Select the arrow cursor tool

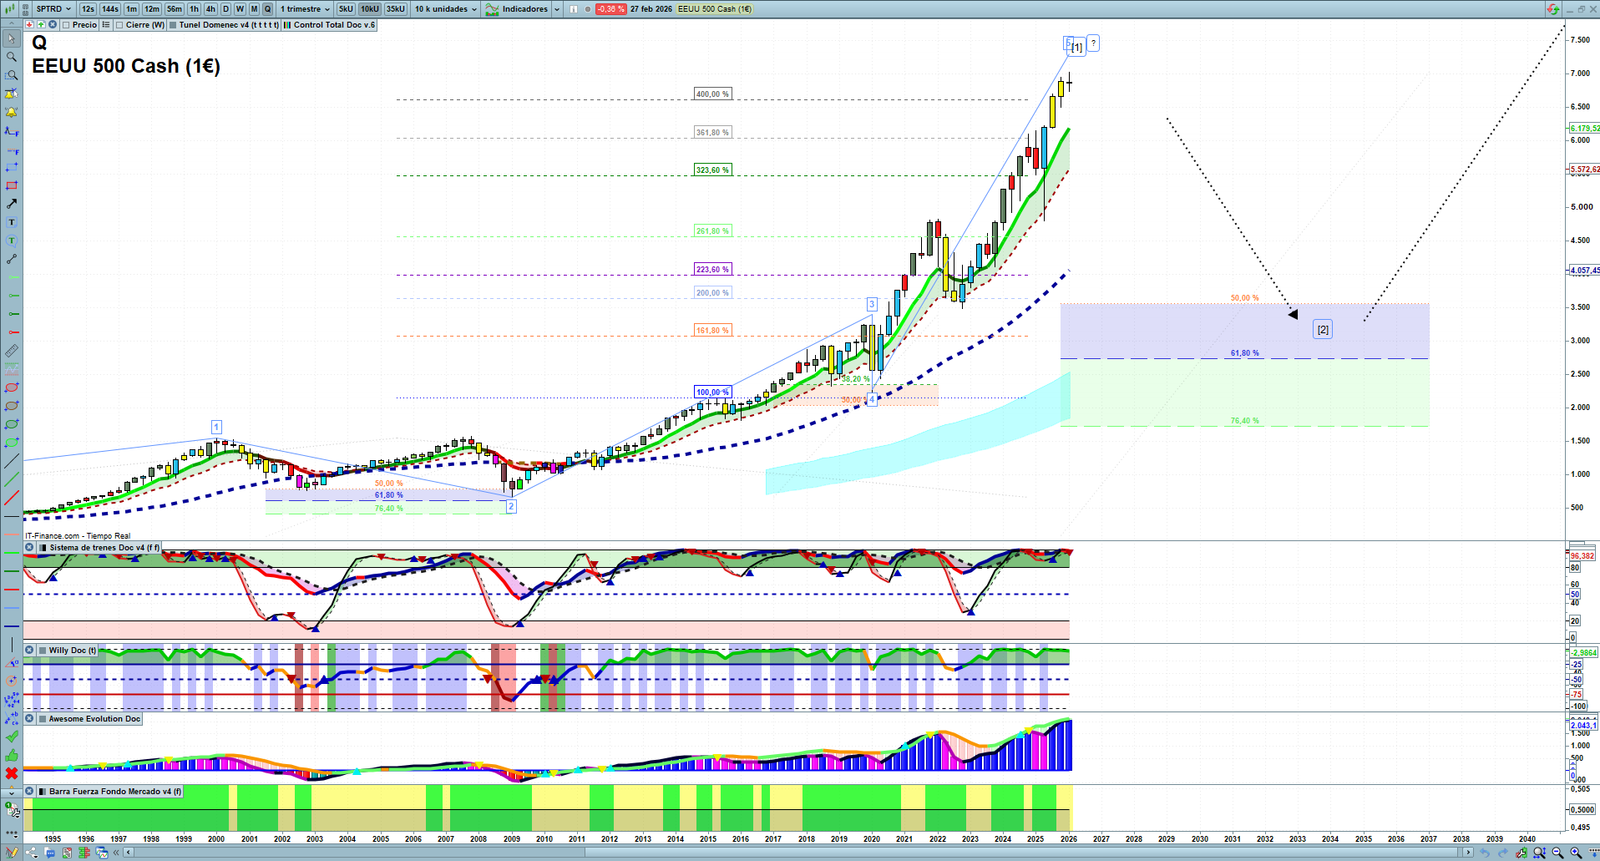[11, 39]
